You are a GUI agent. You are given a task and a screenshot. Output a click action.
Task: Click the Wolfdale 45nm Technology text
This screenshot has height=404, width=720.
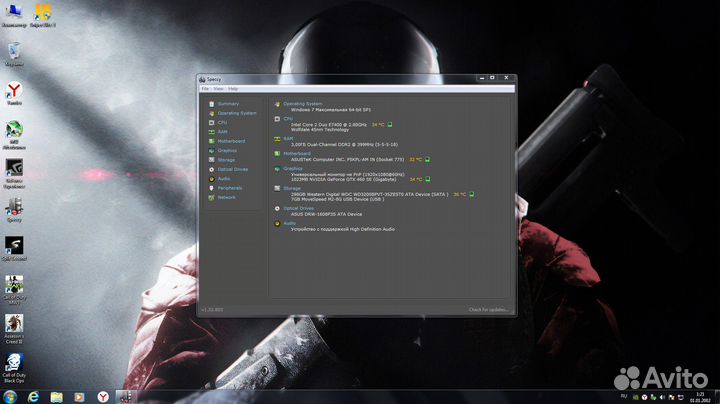pos(320,130)
